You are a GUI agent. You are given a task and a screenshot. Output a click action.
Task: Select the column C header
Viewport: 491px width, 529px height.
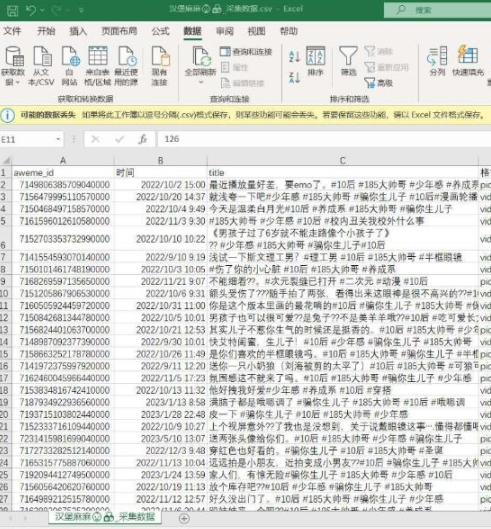pyautogui.click(x=343, y=161)
